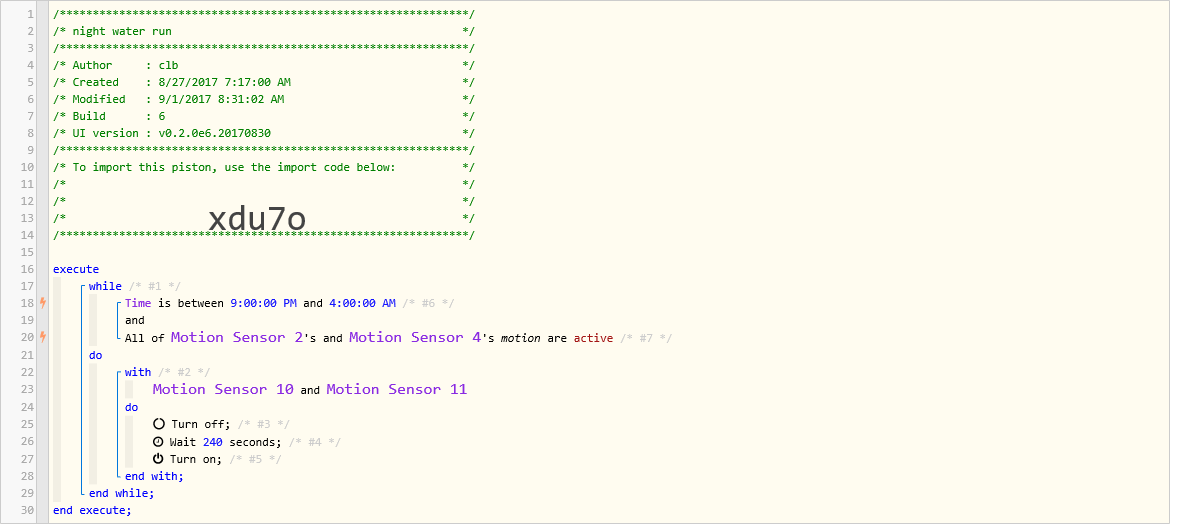Open Motion Sensor 2 device link

coord(237,337)
